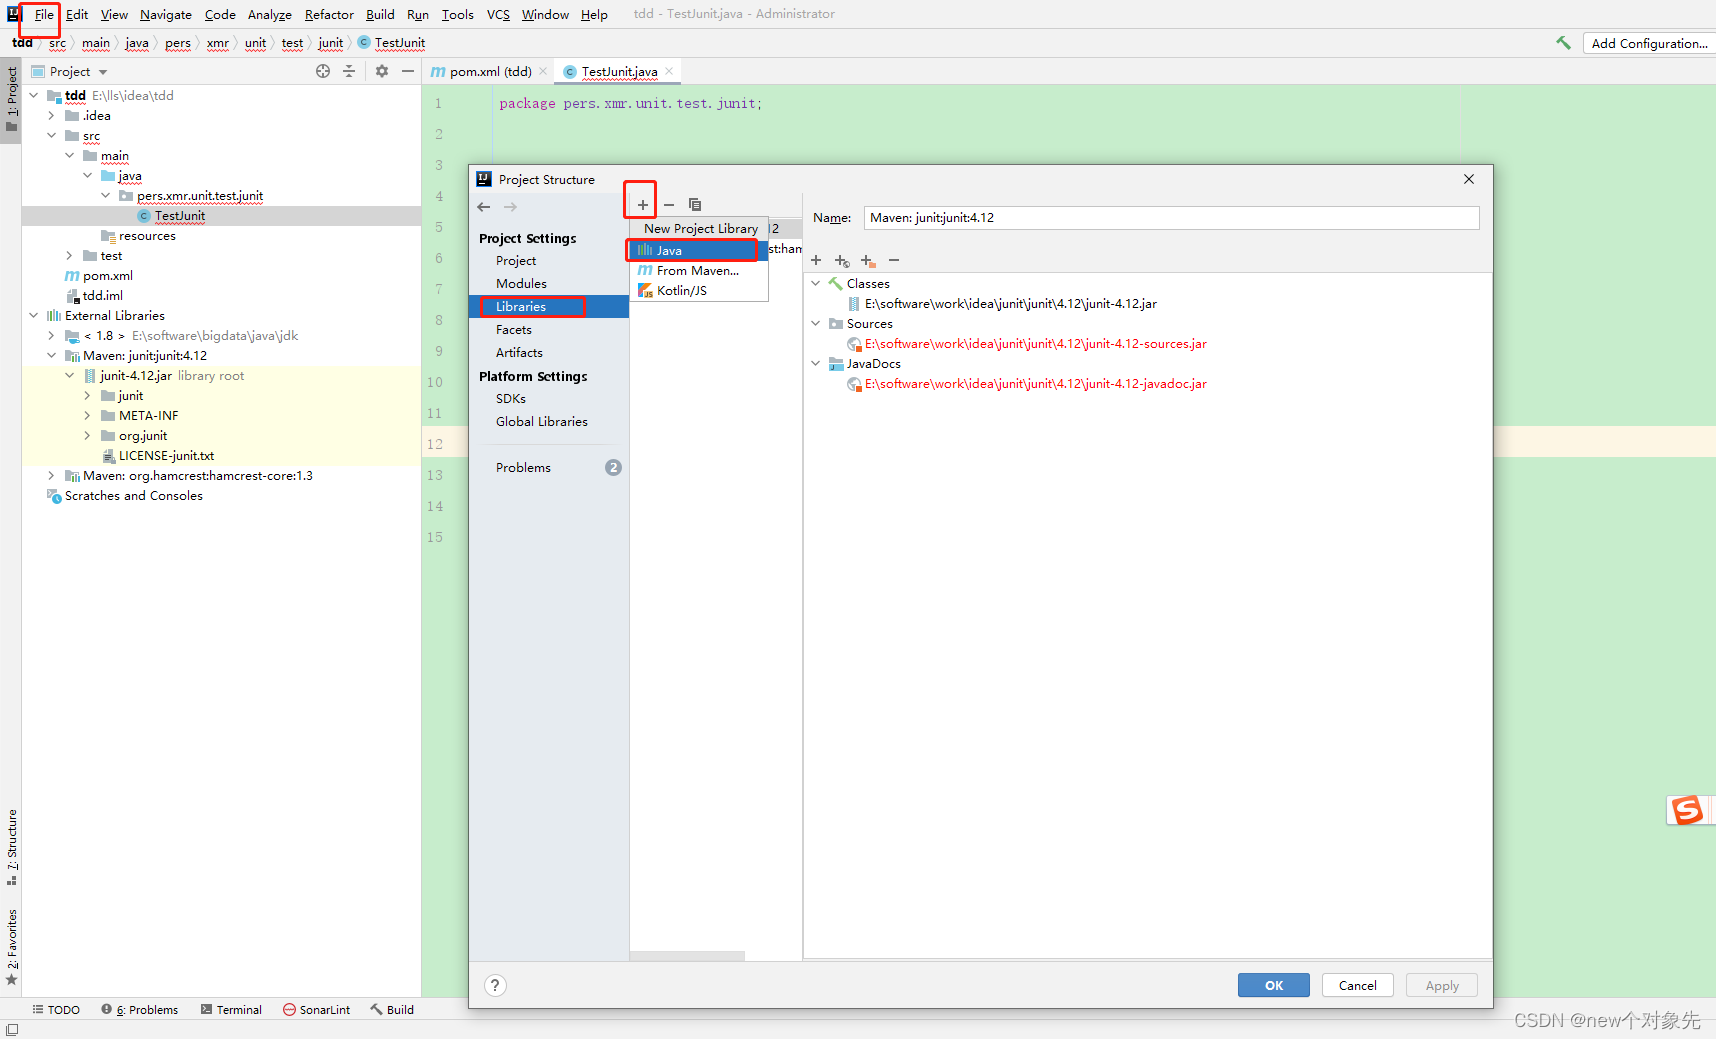Click Add Configuration... button
The image size is (1716, 1039).
[1649, 43]
